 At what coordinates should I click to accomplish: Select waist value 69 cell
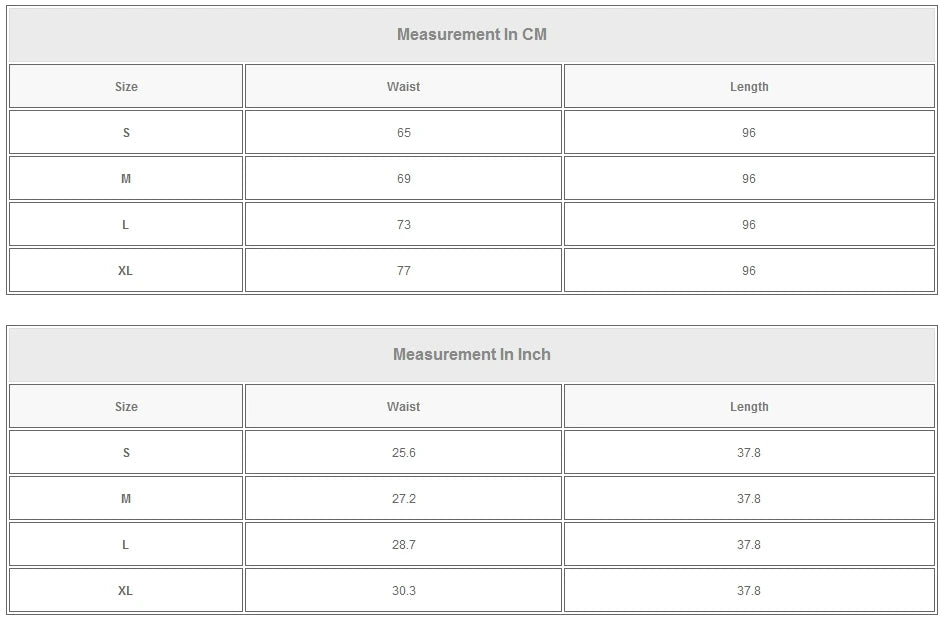coord(403,179)
